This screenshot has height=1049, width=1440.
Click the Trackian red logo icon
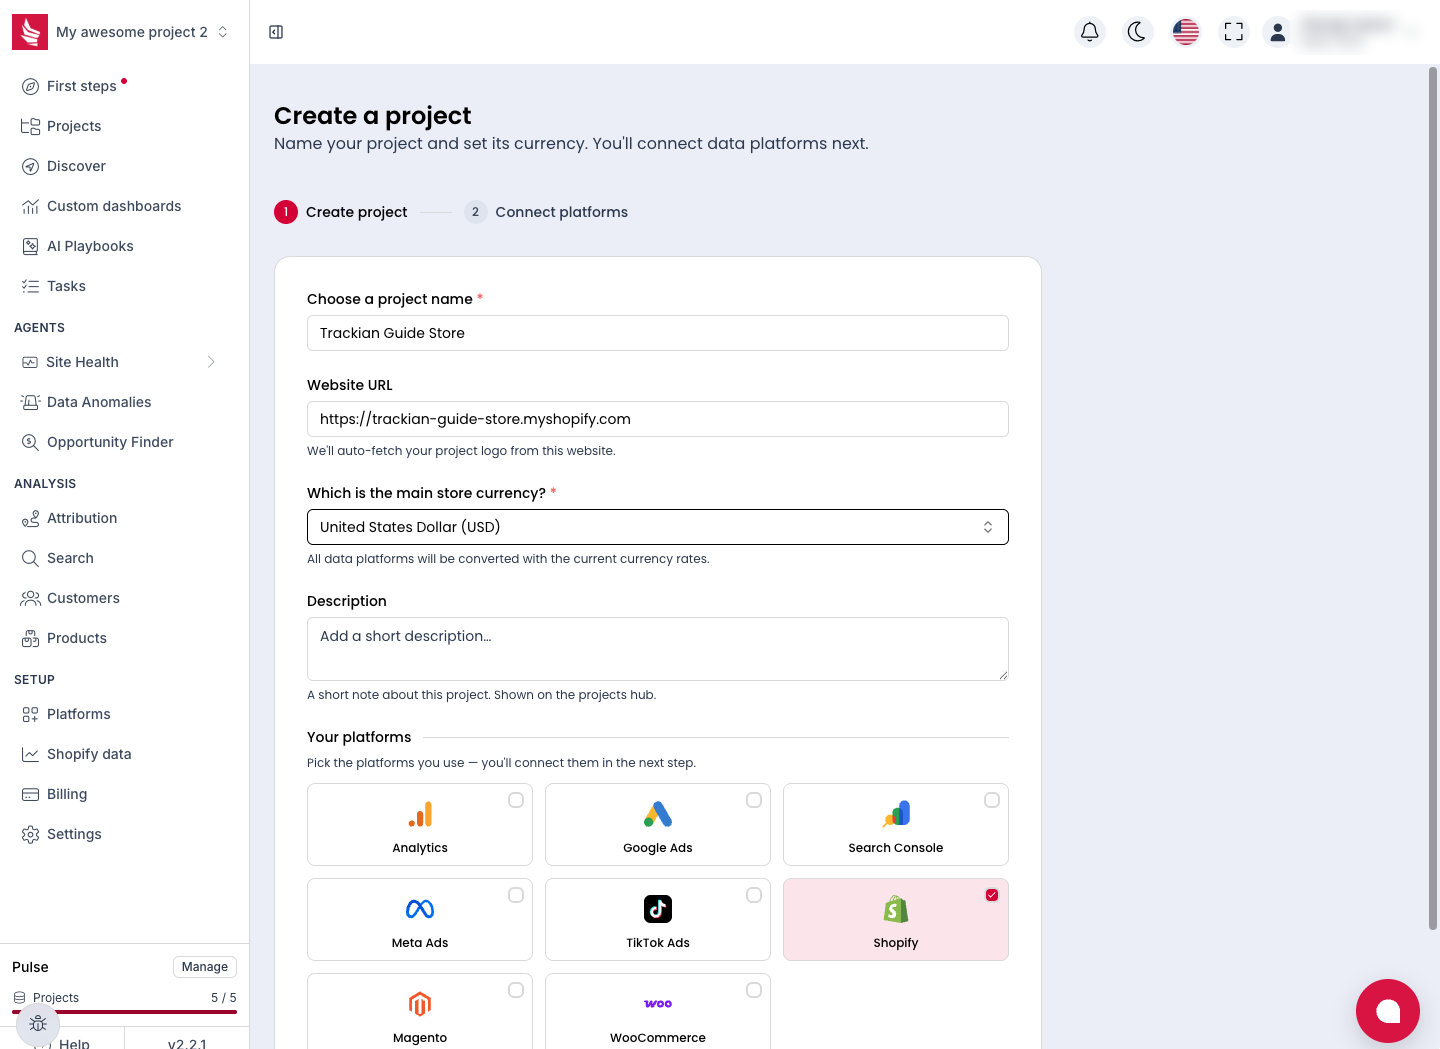click(x=30, y=32)
